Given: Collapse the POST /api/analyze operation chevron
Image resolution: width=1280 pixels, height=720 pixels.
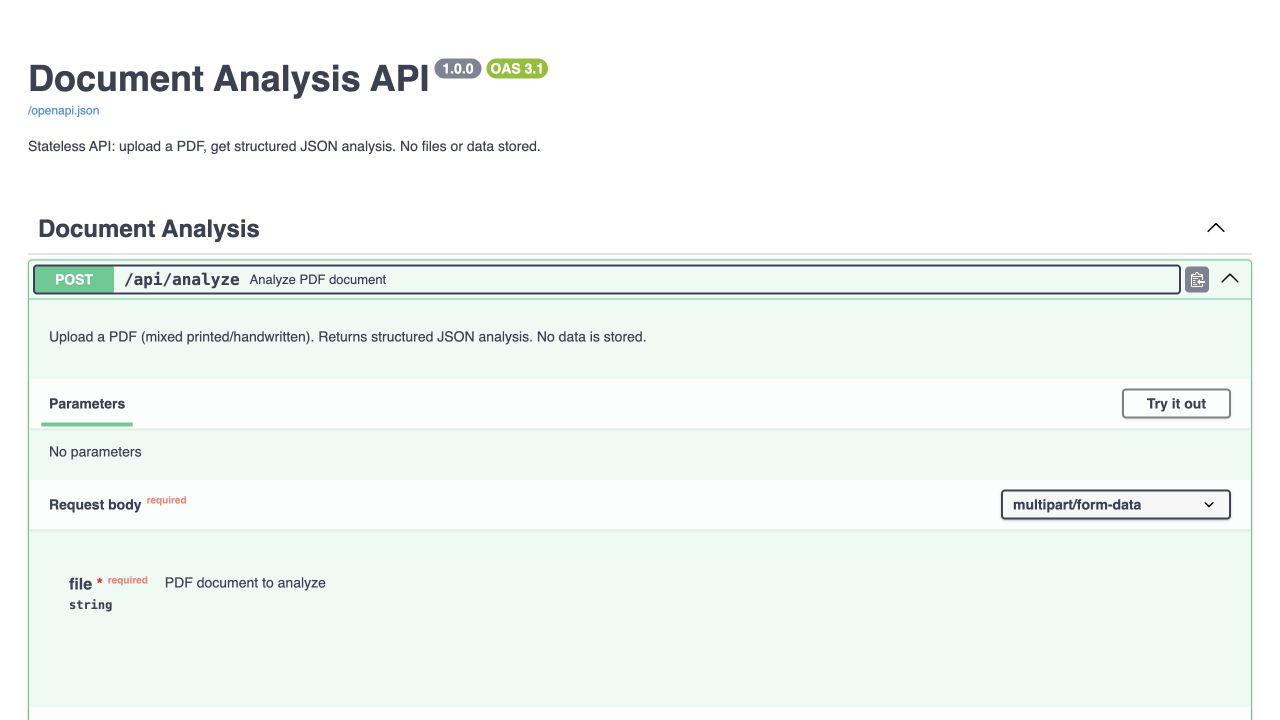Looking at the screenshot, I should click(x=1230, y=279).
